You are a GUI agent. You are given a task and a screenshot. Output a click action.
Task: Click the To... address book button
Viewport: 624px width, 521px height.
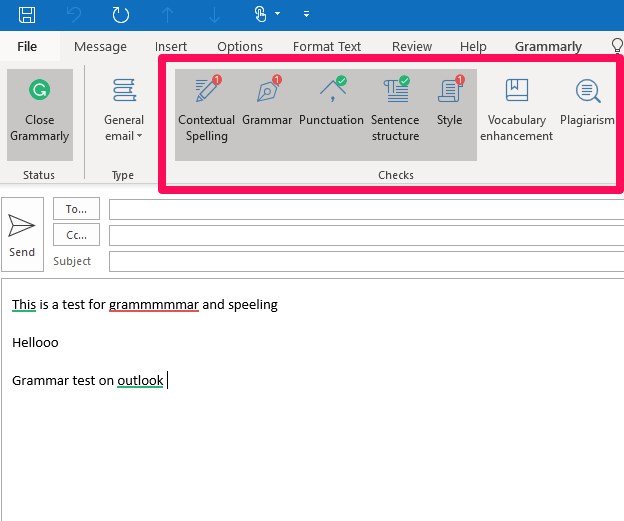pyautogui.click(x=76, y=209)
